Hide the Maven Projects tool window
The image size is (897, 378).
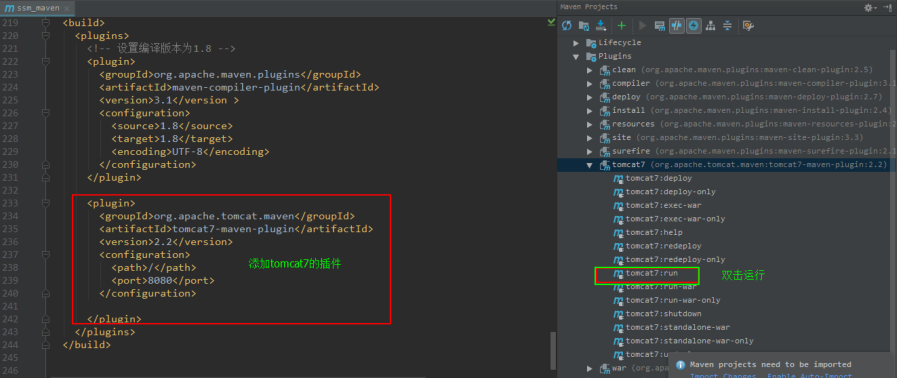click(x=888, y=7)
